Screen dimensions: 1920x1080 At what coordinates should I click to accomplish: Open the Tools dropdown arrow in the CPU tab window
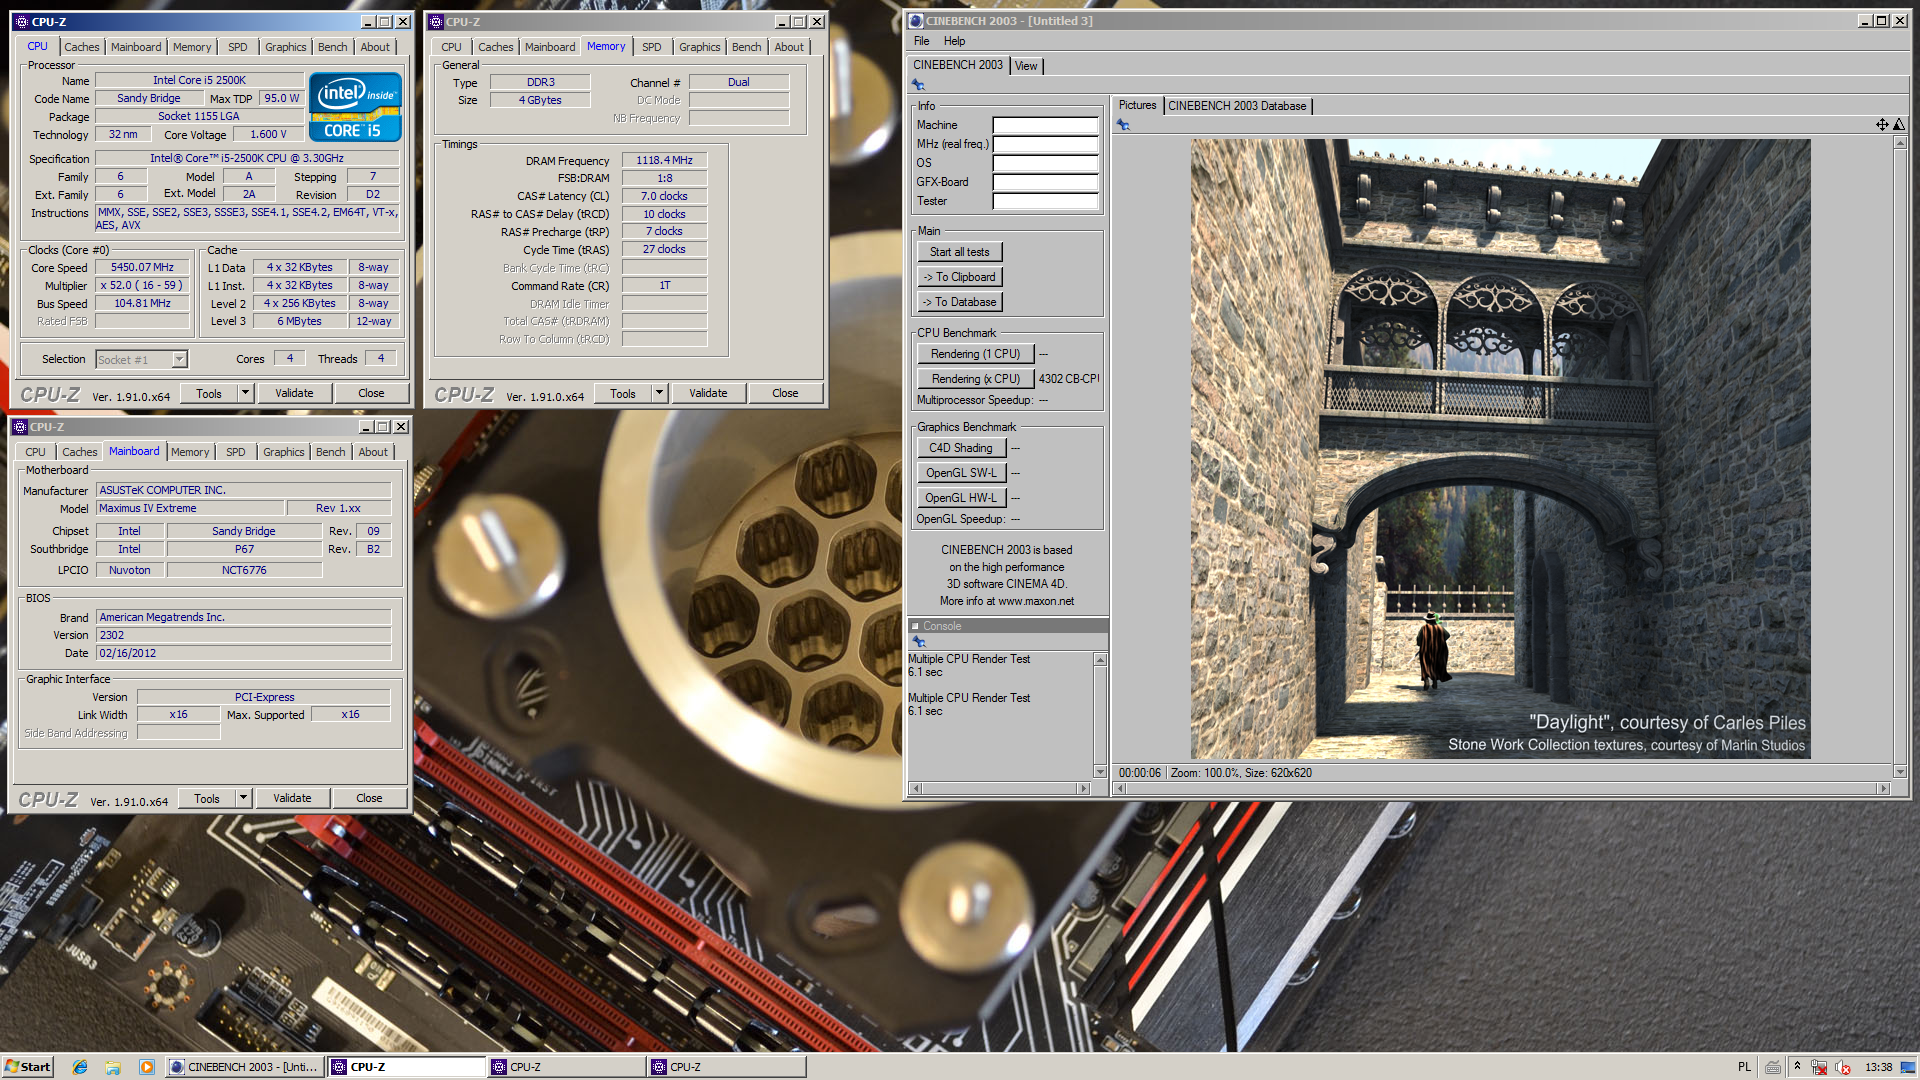pyautogui.click(x=245, y=393)
